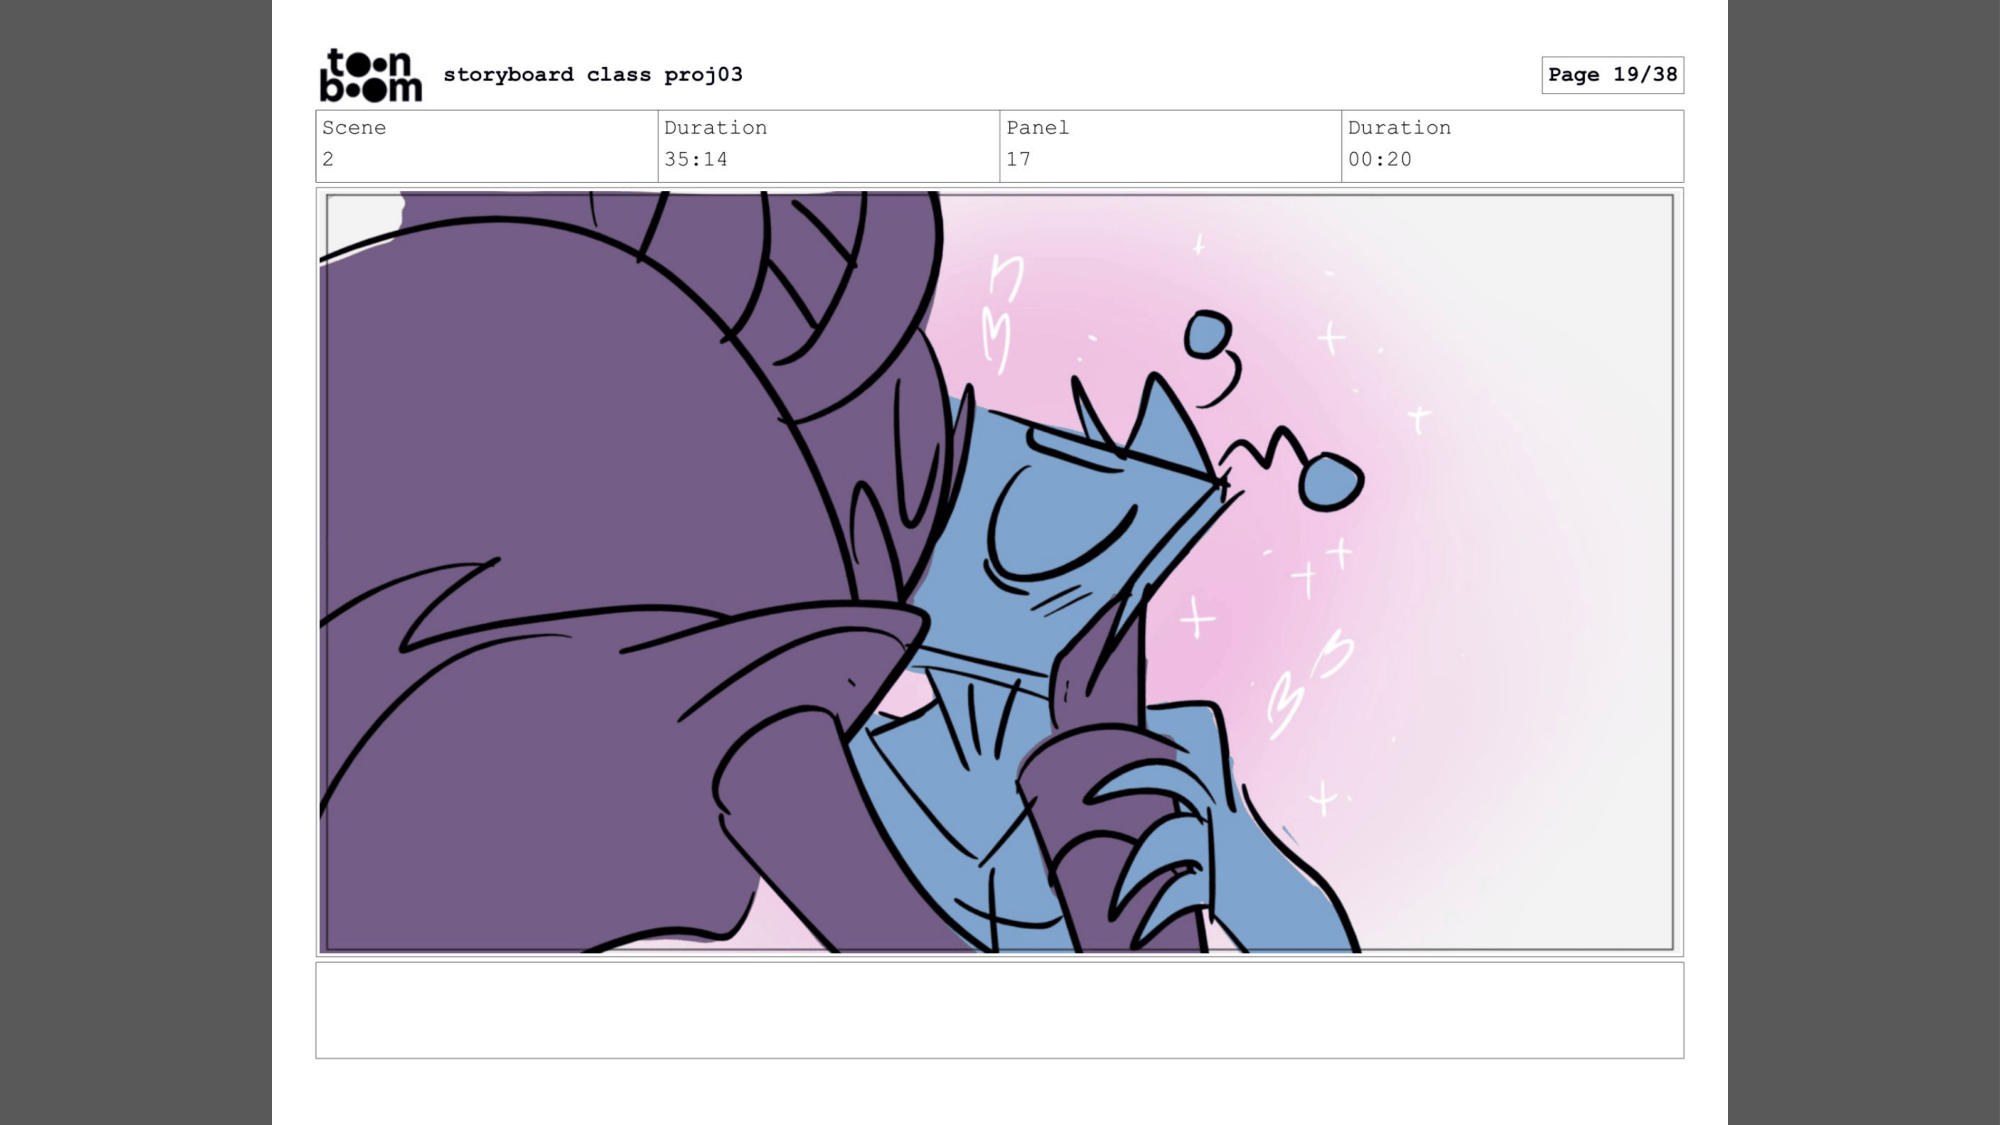Click the lower blue bubble beside the beak
Image resolution: width=2000 pixels, height=1125 pixels.
[1331, 482]
